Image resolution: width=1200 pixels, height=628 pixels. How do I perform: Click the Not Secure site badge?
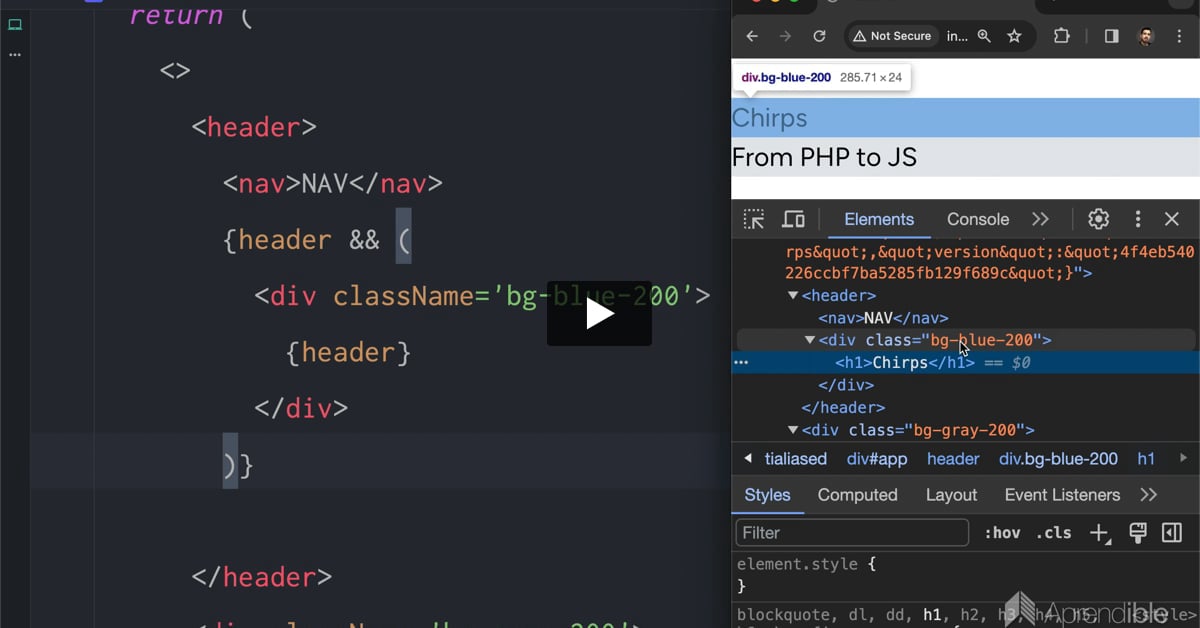(x=891, y=36)
